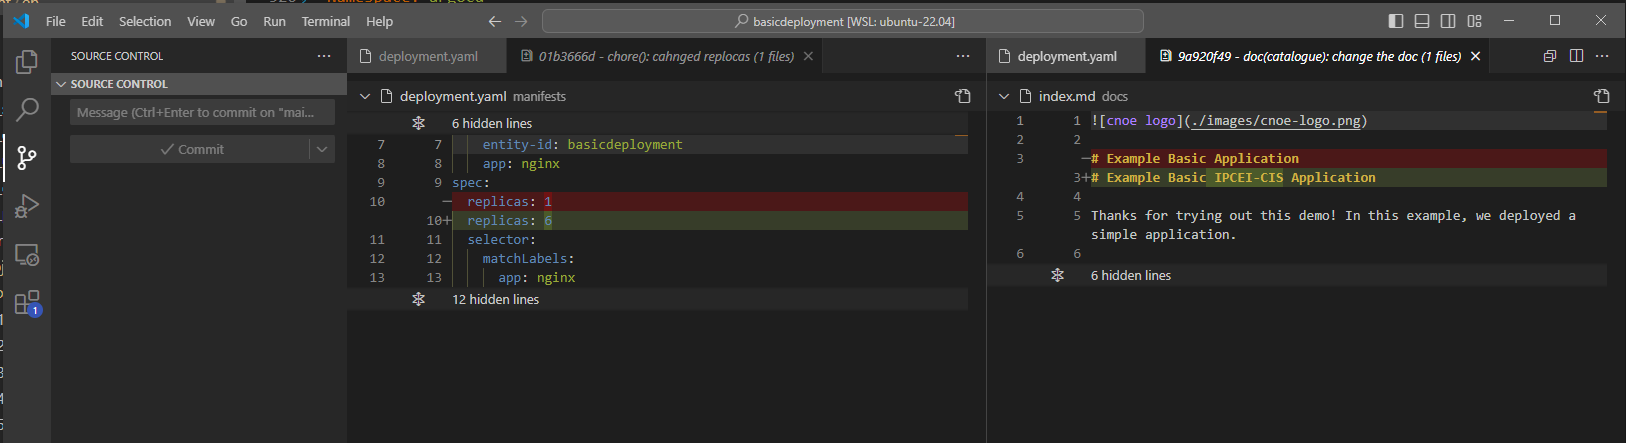Image resolution: width=1626 pixels, height=443 pixels.
Task: Select the Source Control activity icon
Action: point(27,157)
